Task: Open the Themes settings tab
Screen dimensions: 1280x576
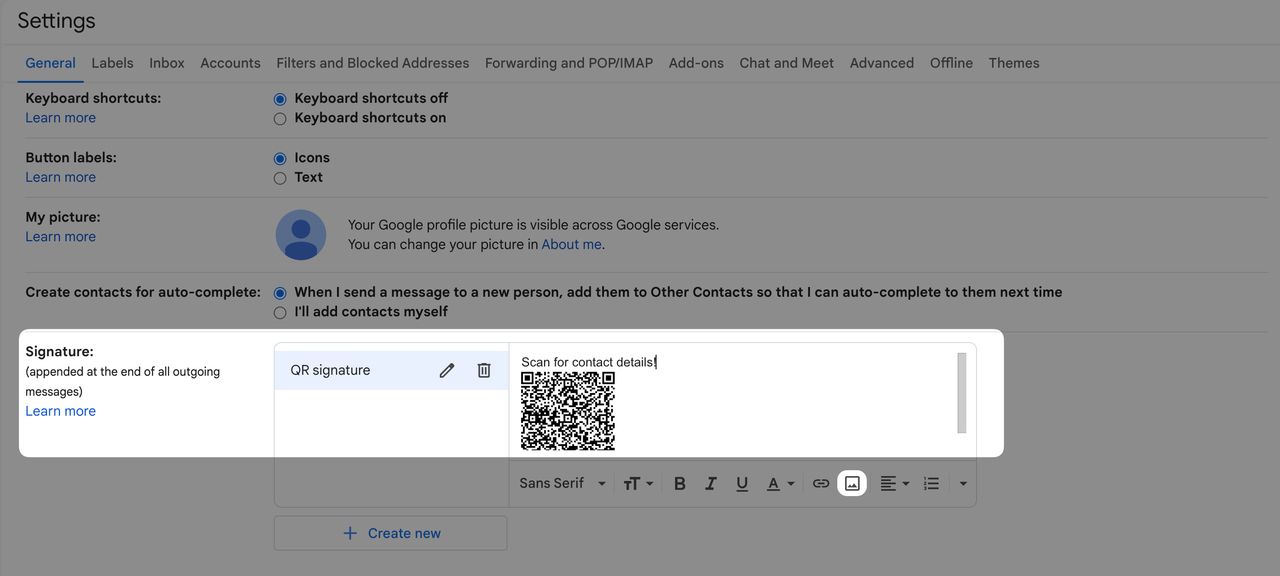Action: pos(1014,63)
